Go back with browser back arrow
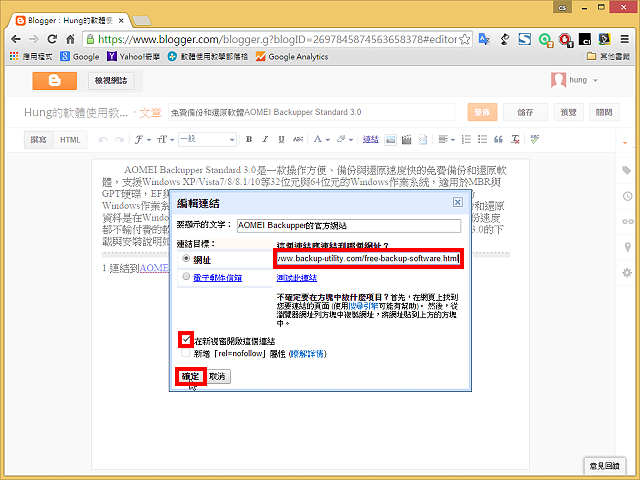 (16, 39)
